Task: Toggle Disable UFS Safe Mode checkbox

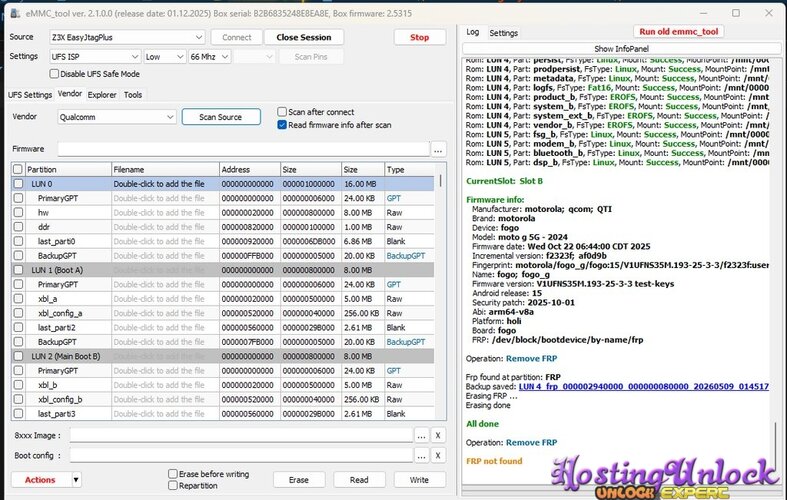Action: pos(54,74)
